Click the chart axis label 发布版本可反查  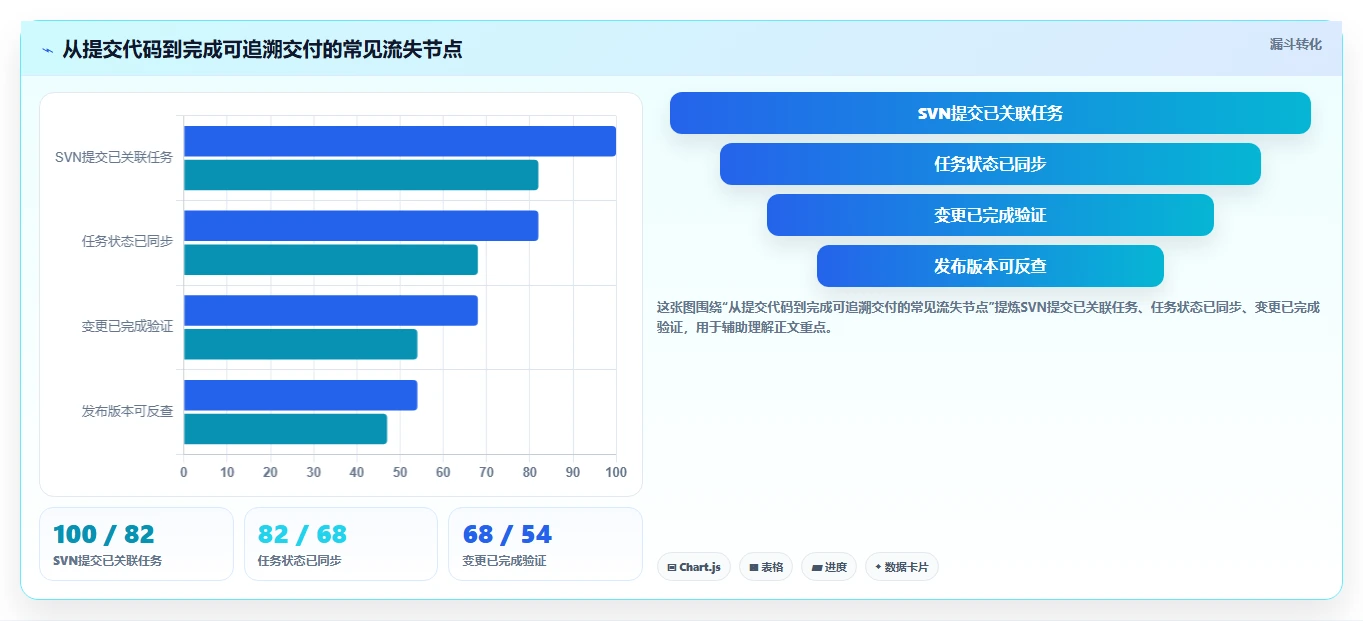tap(127, 411)
